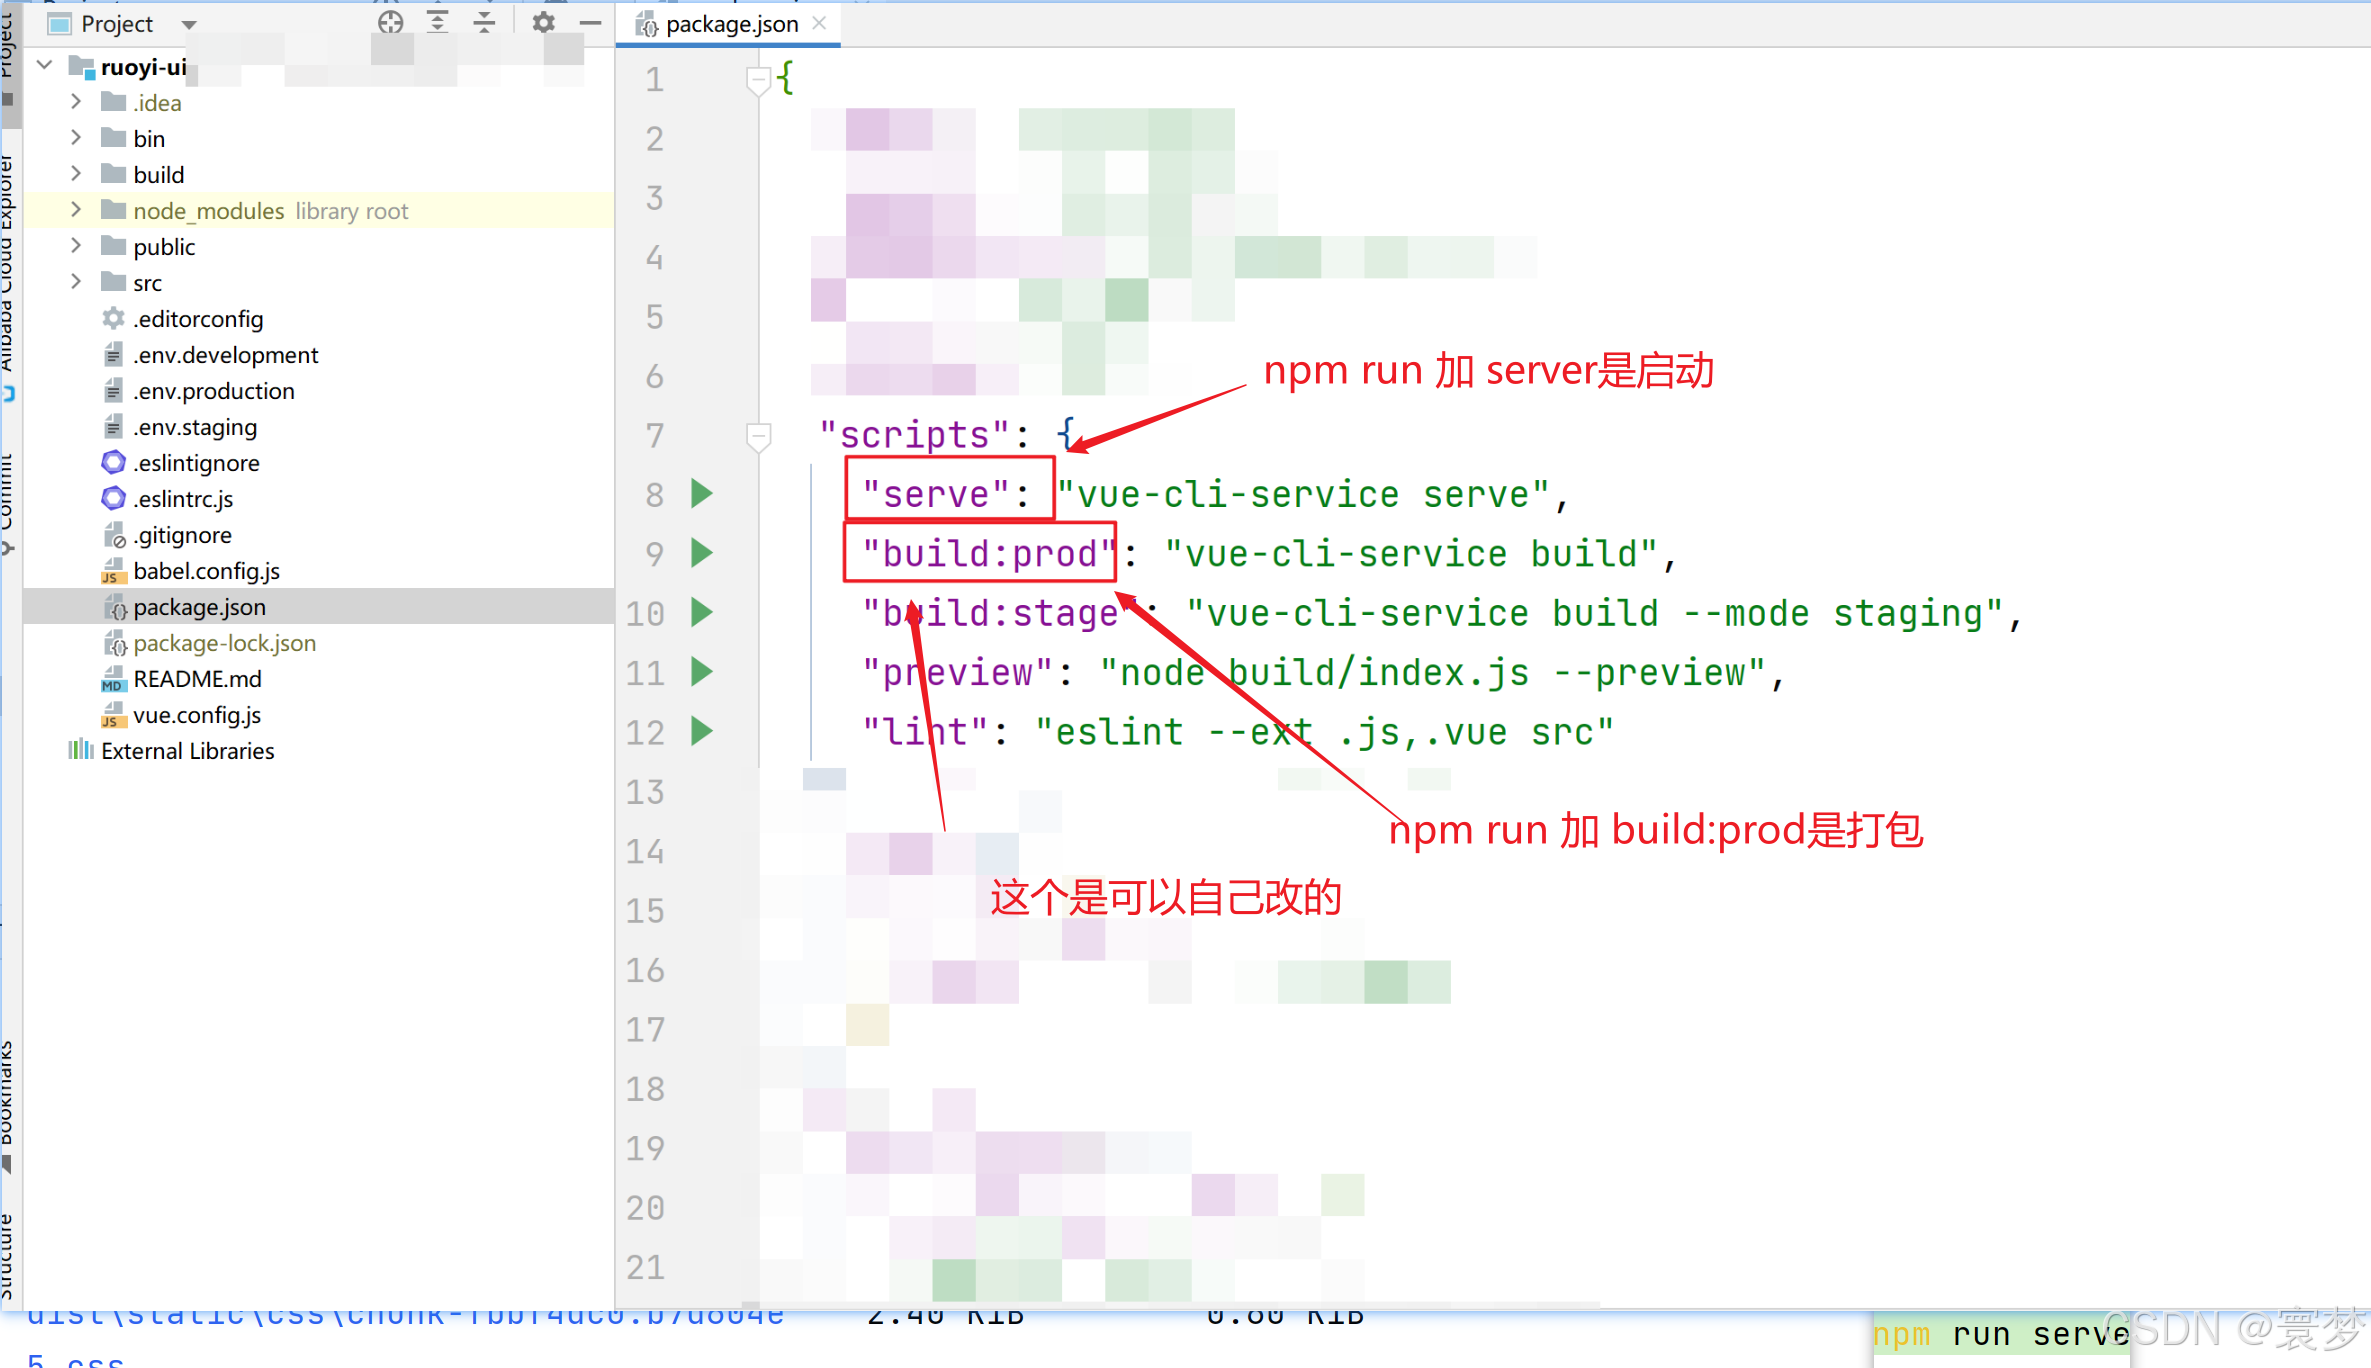Open vue.config.js in project tree
The image size is (2371, 1368).
click(x=197, y=715)
